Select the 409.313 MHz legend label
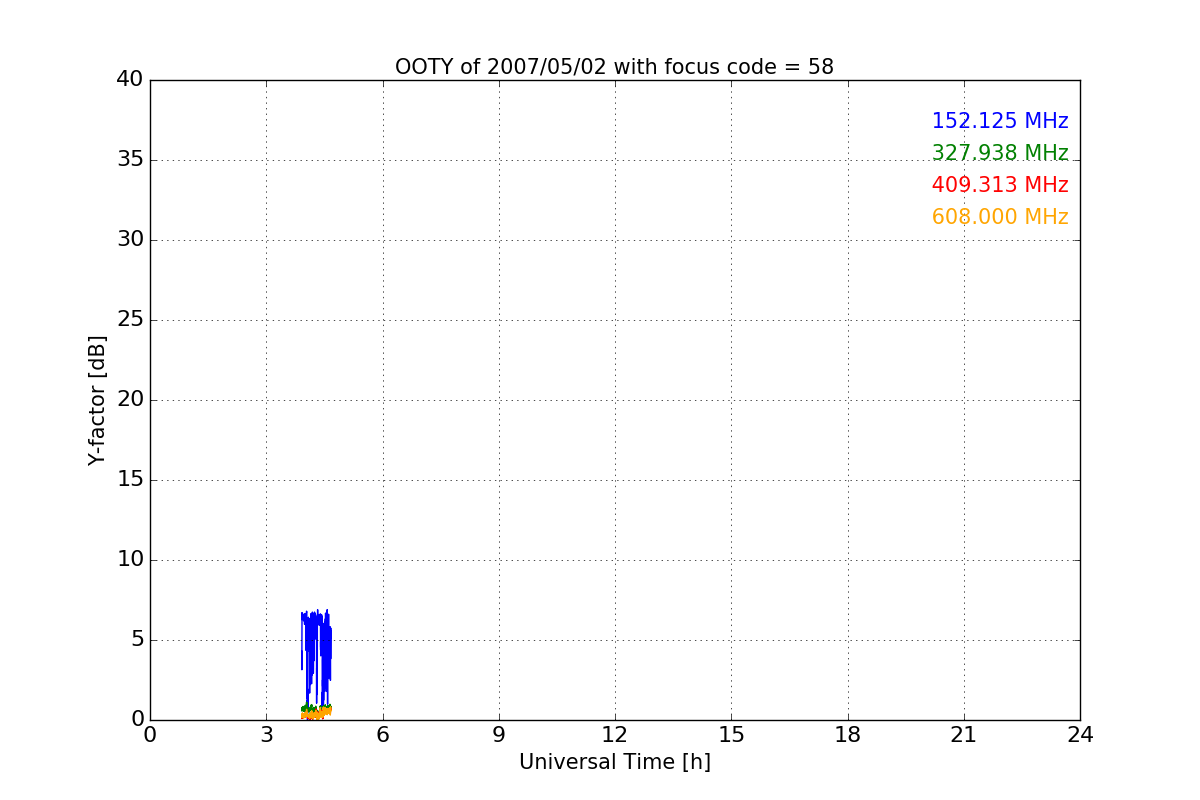1200x800 pixels. [1000, 186]
